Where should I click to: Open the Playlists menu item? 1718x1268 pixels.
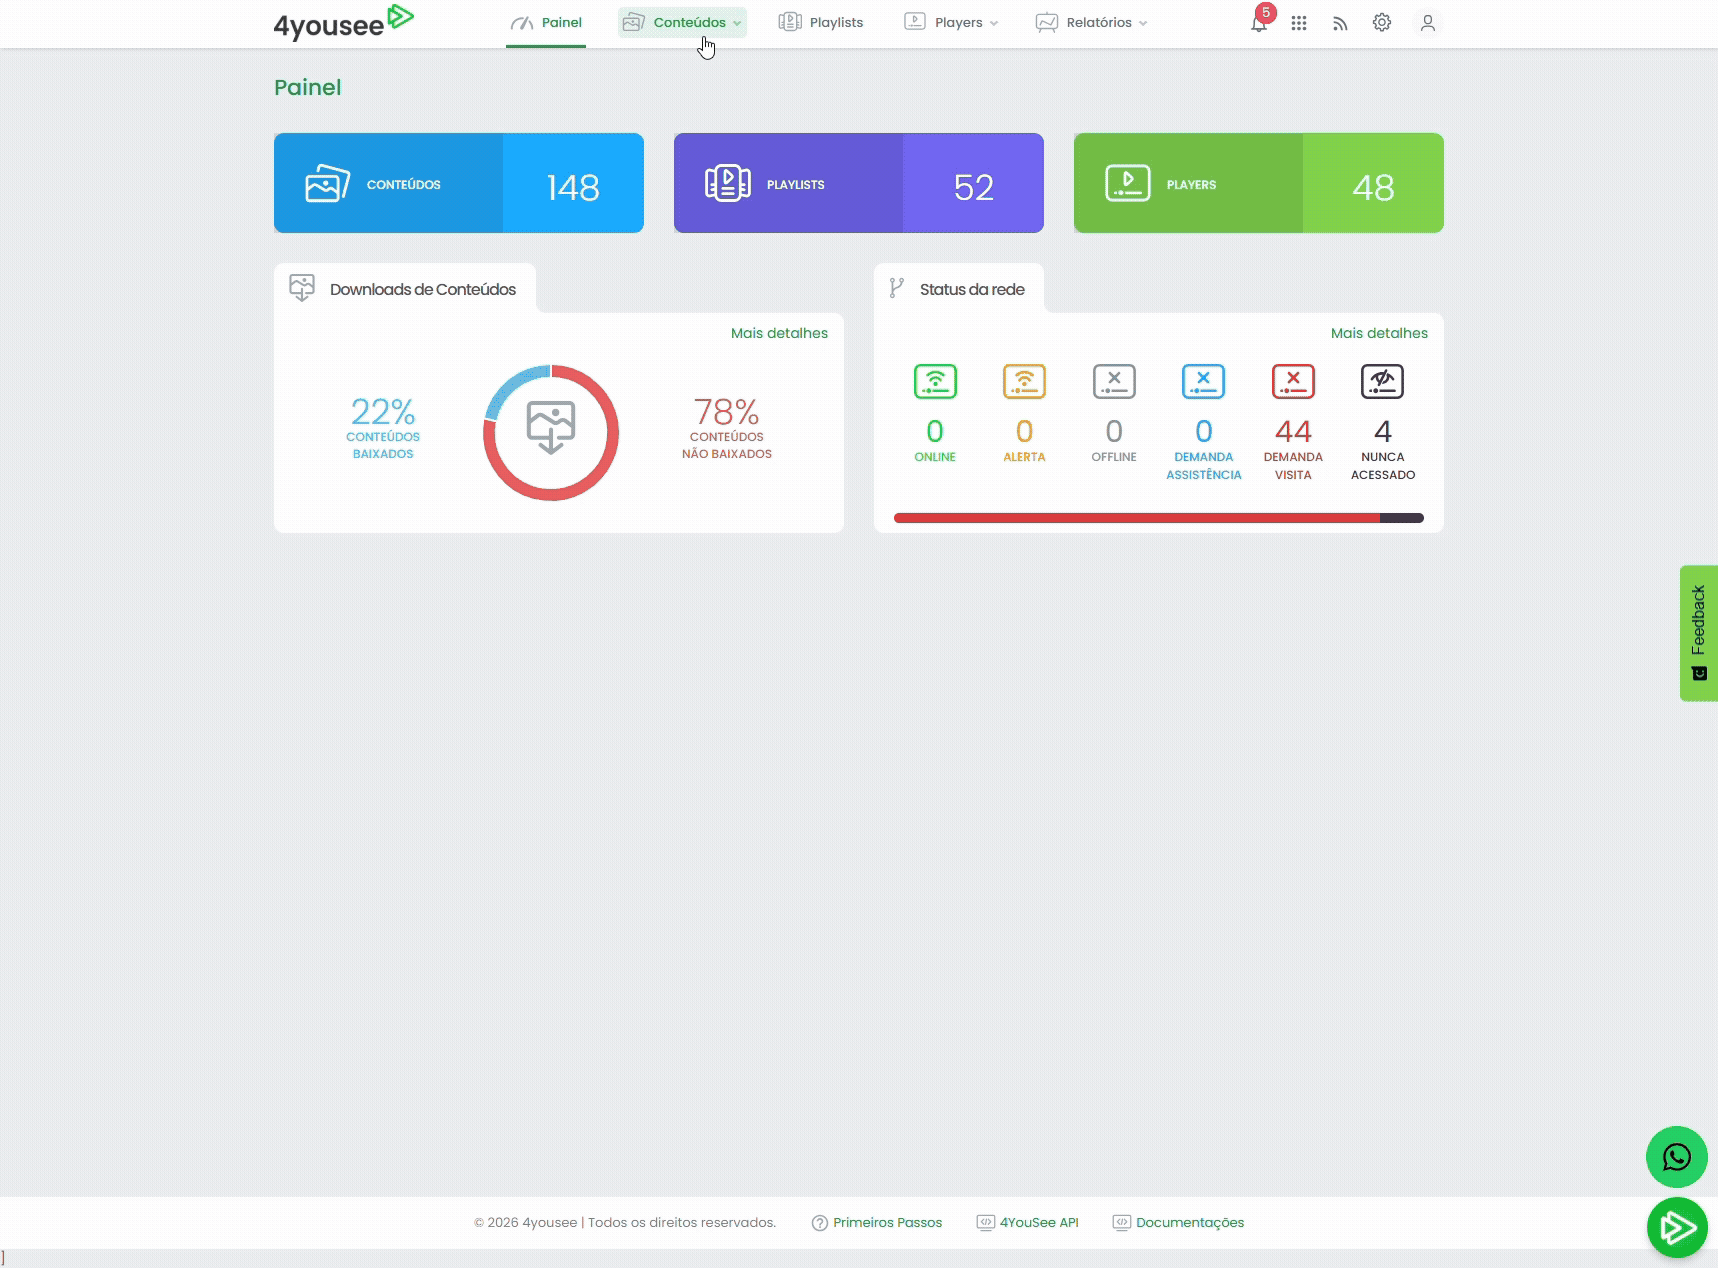[821, 23]
